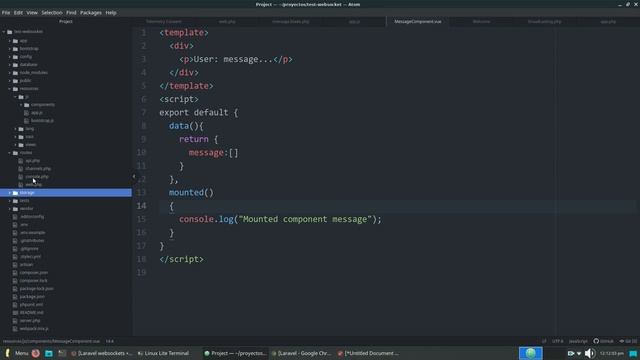Image resolution: width=640 pixels, height=360 pixels.
Task: Click line number 7 in the gutter
Action: pos(143,113)
